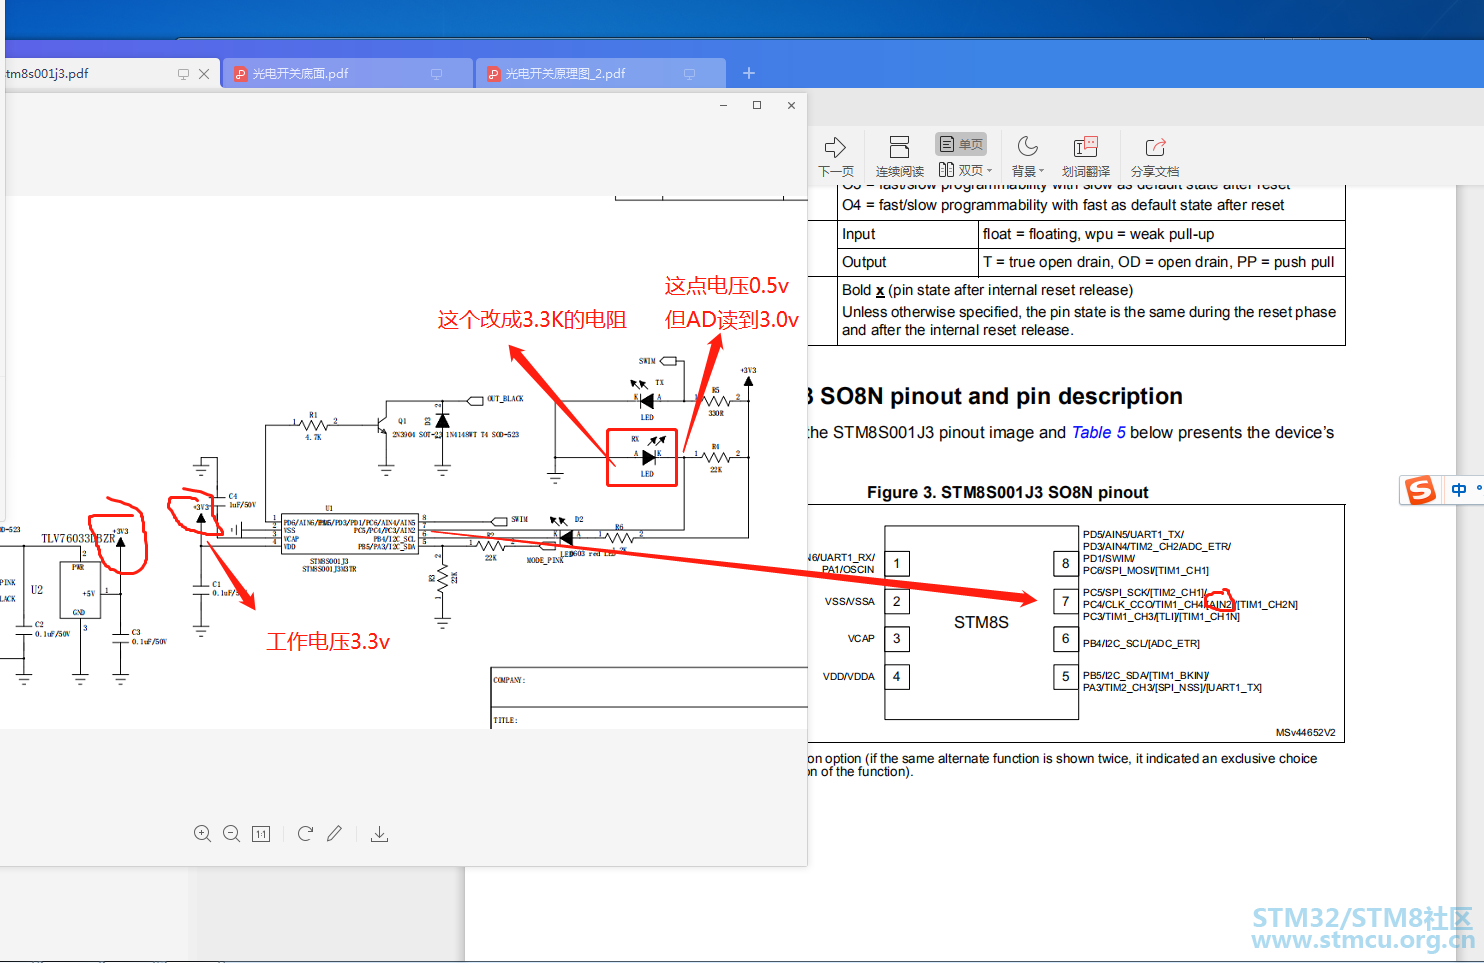The width and height of the screenshot is (1484, 963).
Task: Enable continuous reading mode
Action: click(x=899, y=157)
